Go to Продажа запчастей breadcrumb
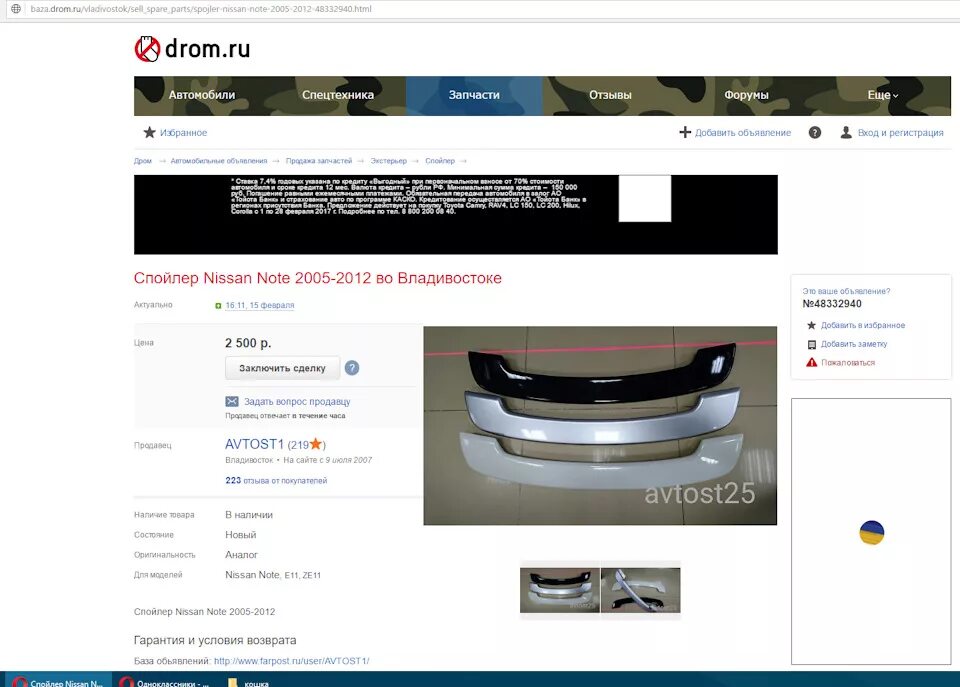The image size is (960, 687). coord(318,161)
